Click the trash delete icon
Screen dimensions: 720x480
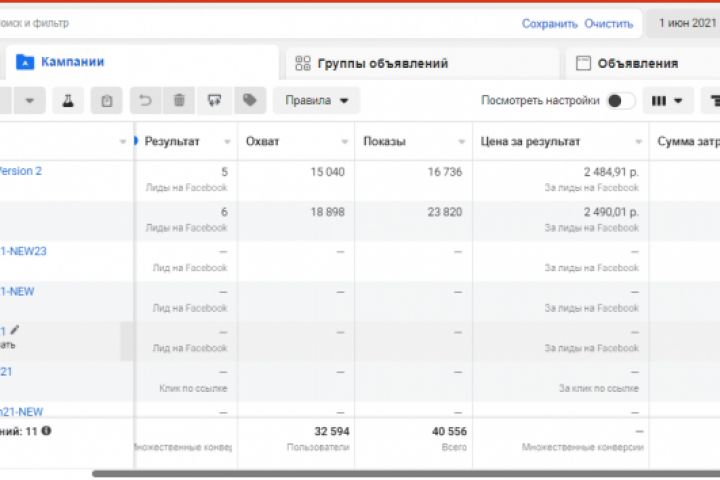click(x=179, y=101)
